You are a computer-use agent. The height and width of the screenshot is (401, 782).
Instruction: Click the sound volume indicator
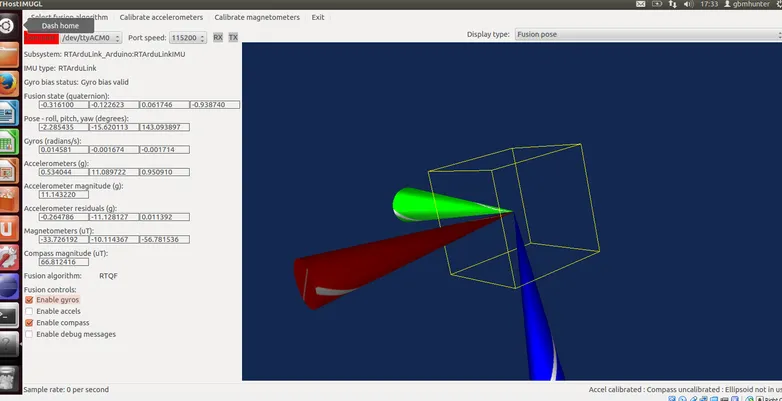point(690,5)
